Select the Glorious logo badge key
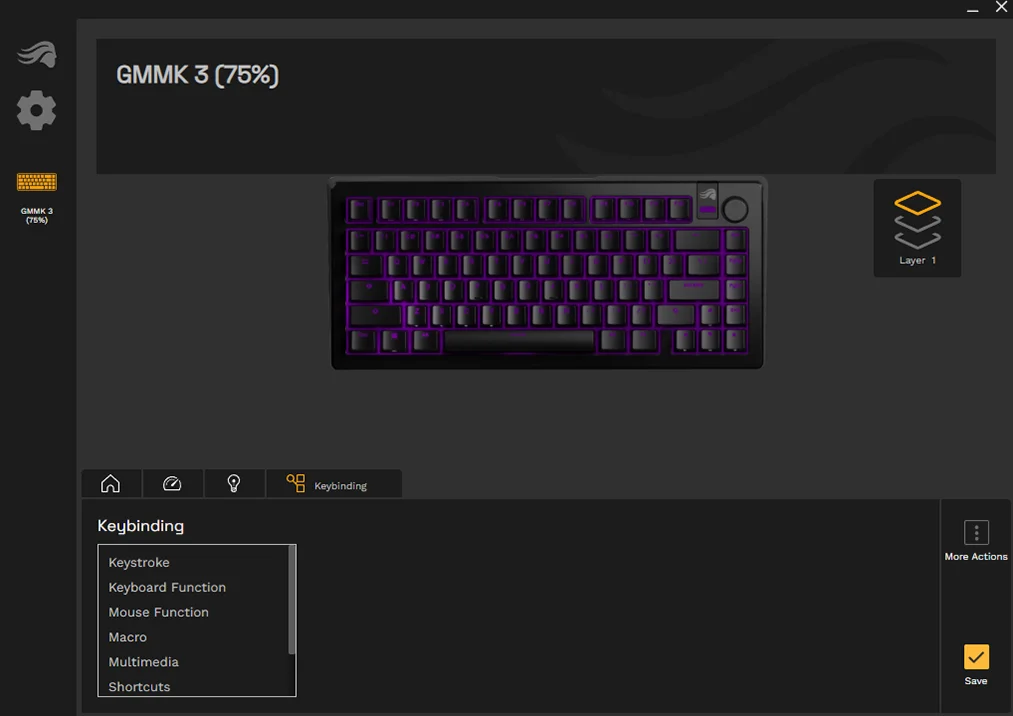The height and width of the screenshot is (716, 1013). click(707, 201)
